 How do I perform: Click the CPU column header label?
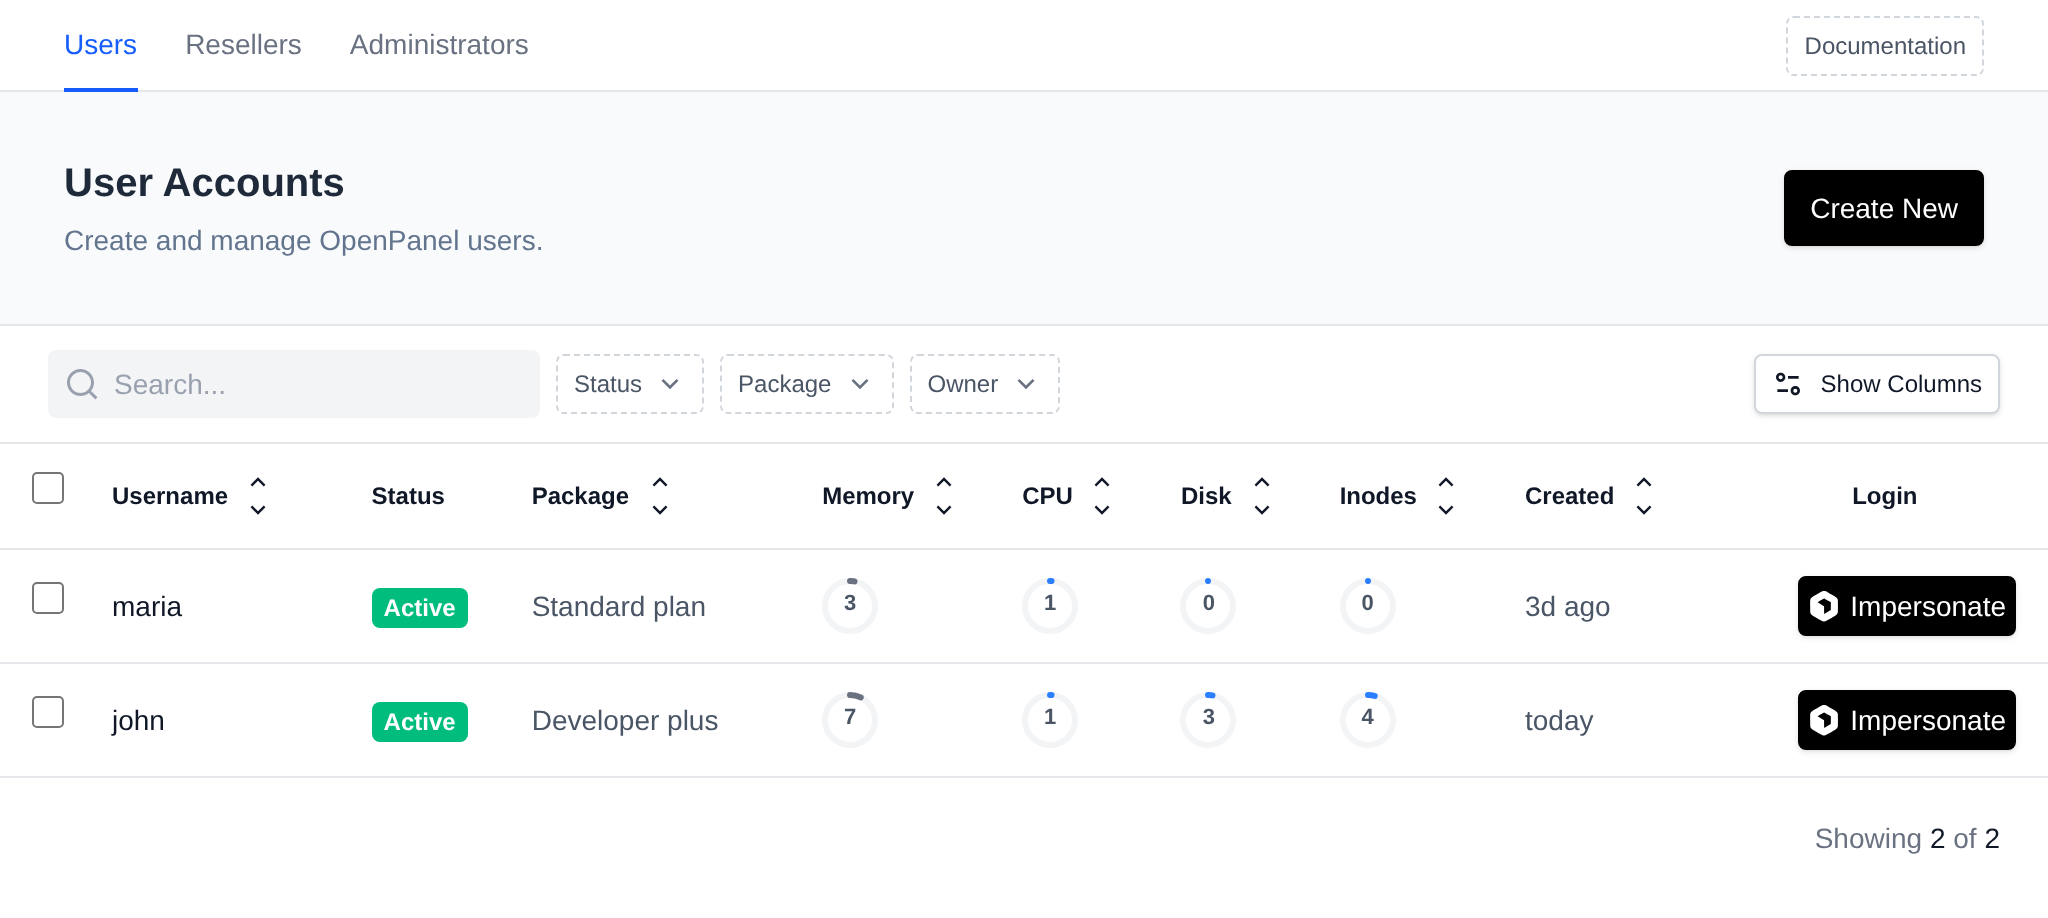1047,496
